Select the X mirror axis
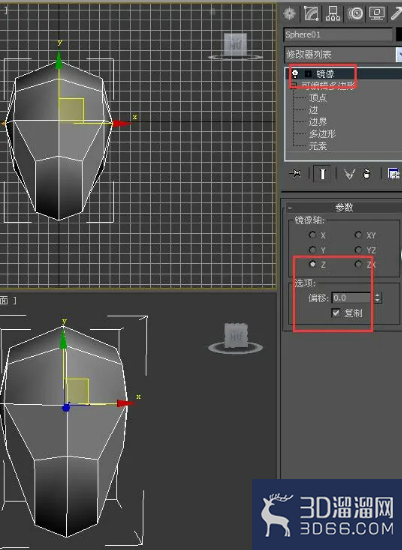The height and width of the screenshot is (550, 402). (x=312, y=235)
